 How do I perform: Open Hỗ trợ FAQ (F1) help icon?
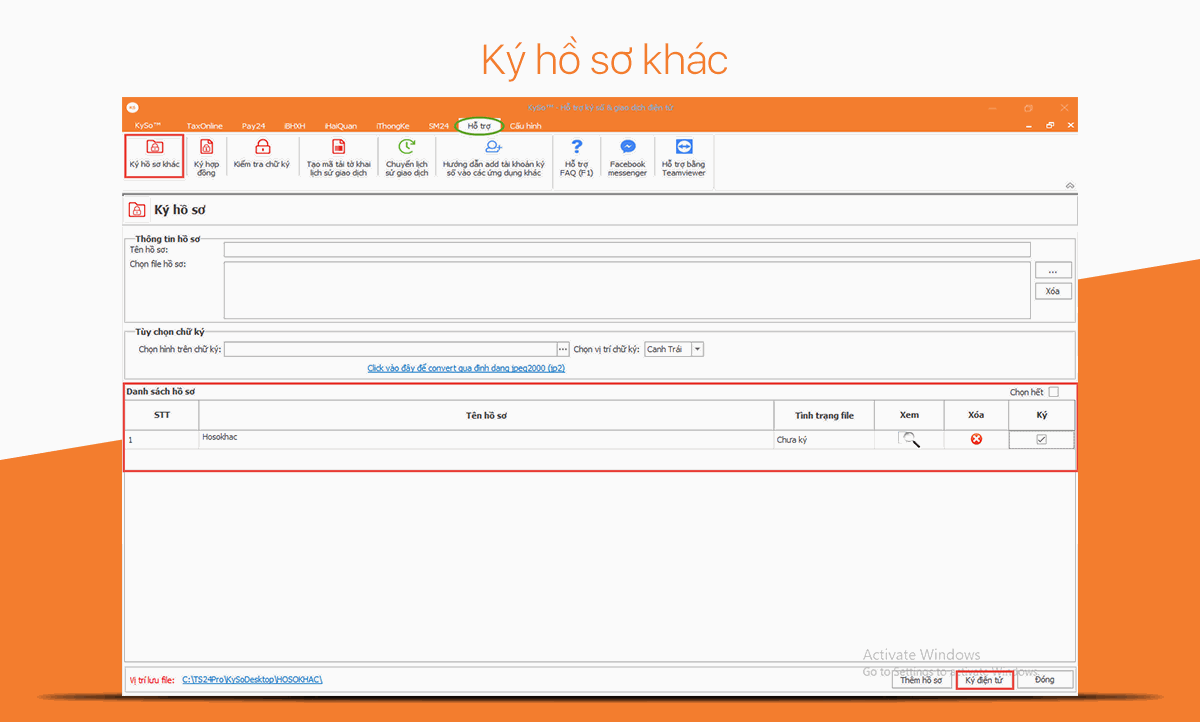[x=577, y=147]
